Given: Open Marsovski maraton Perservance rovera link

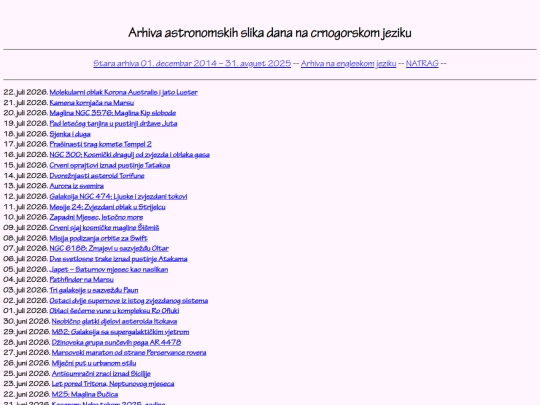Looking at the screenshot, I should point(129,353).
